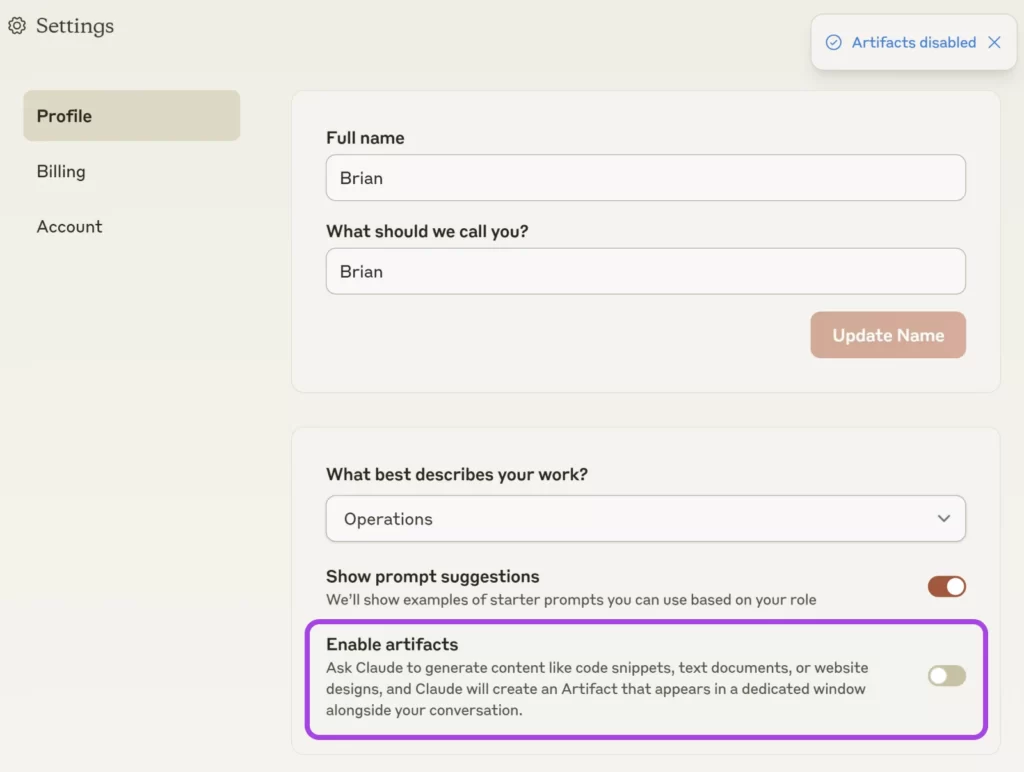Click the Settings page heading
This screenshot has width=1024, height=772.
(75, 26)
